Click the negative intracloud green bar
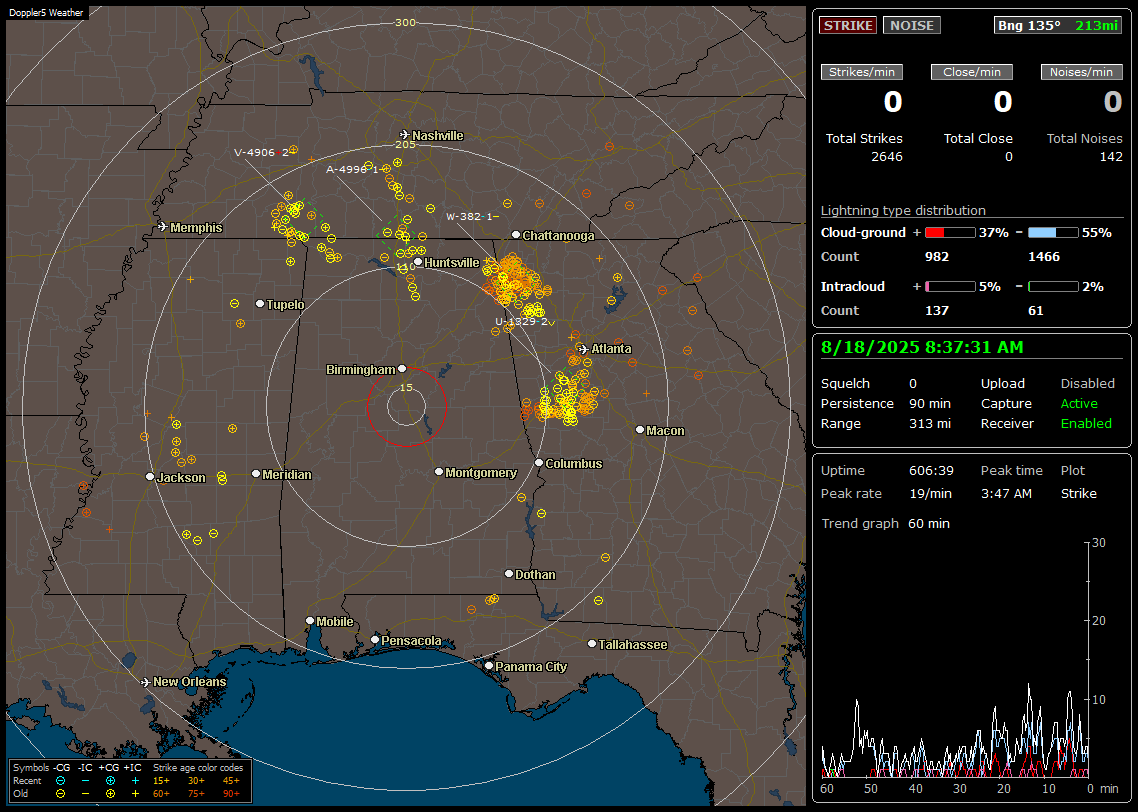 point(1053,287)
